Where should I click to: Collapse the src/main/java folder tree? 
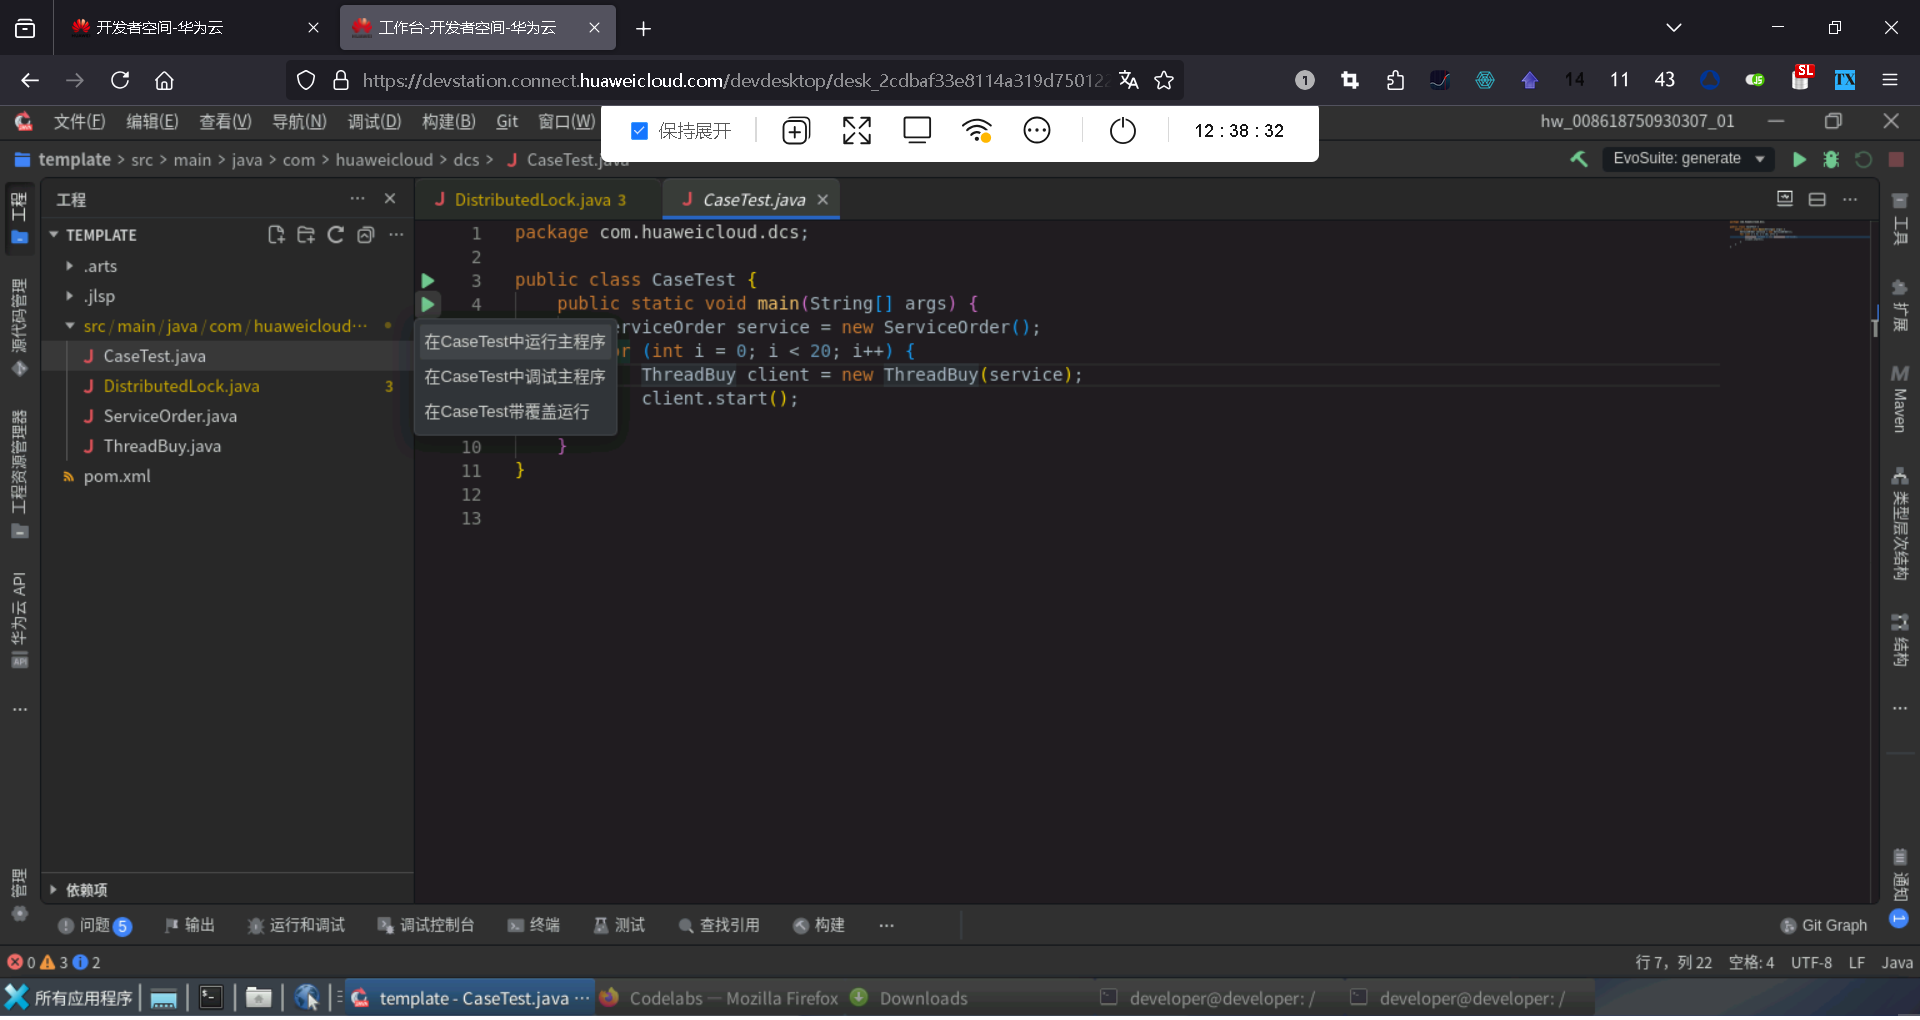tap(70, 326)
